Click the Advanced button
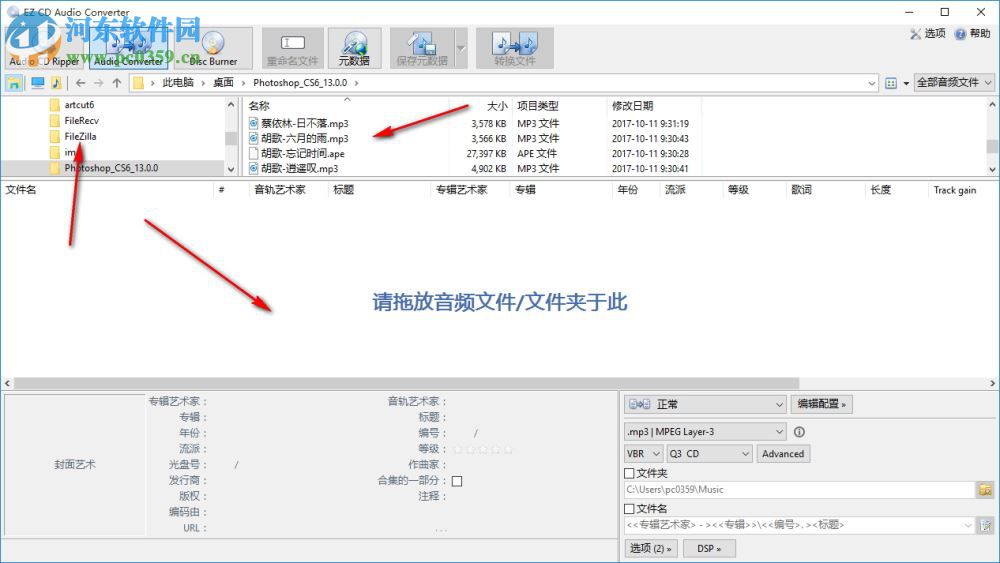 click(x=783, y=454)
